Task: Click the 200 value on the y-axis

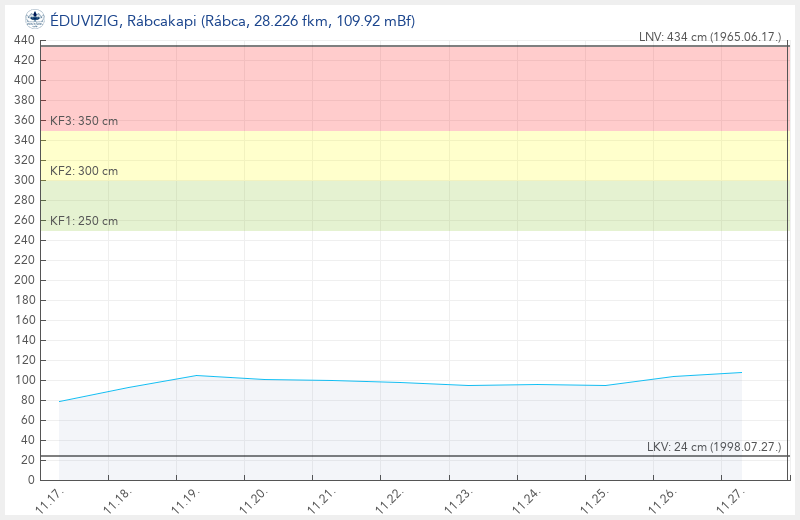Action: coord(24,280)
